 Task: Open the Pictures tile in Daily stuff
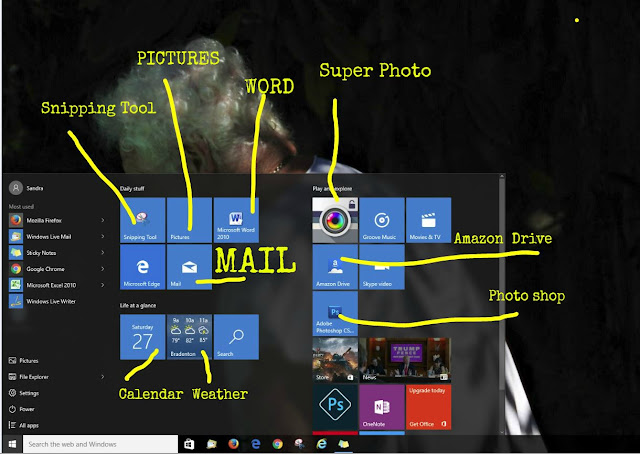[x=189, y=220]
